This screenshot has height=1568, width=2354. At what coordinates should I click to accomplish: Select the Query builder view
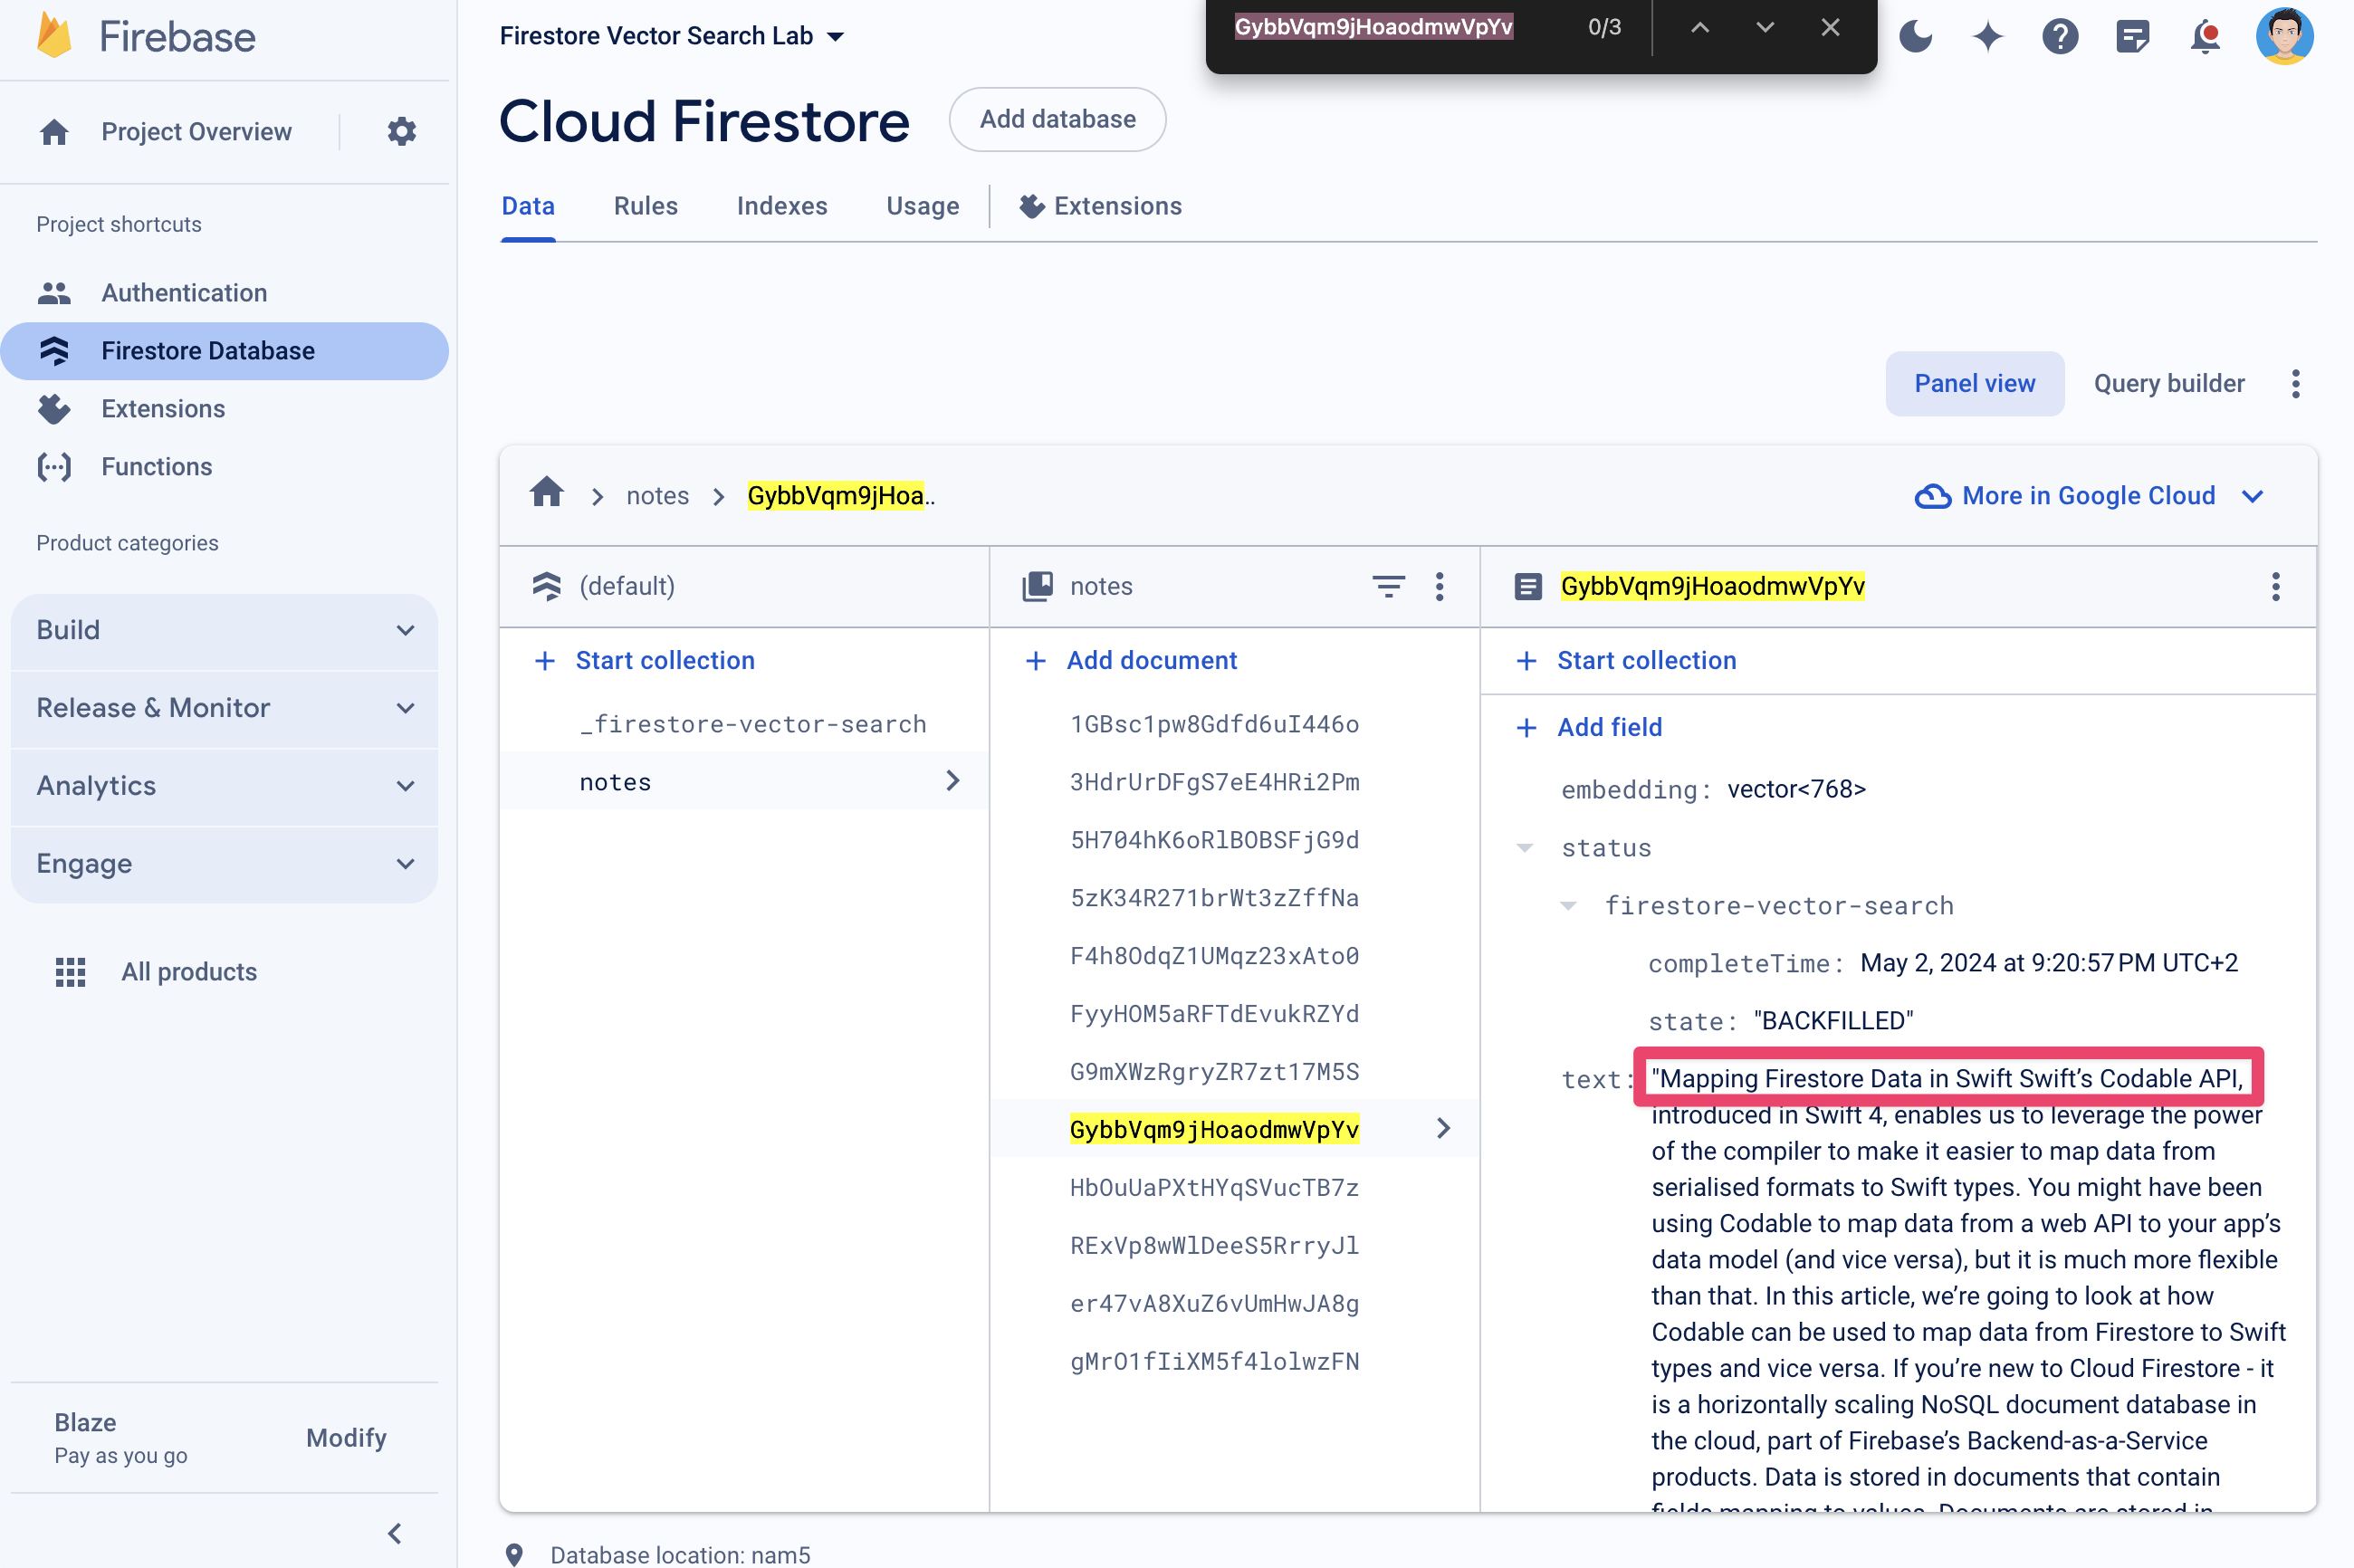tap(2168, 383)
